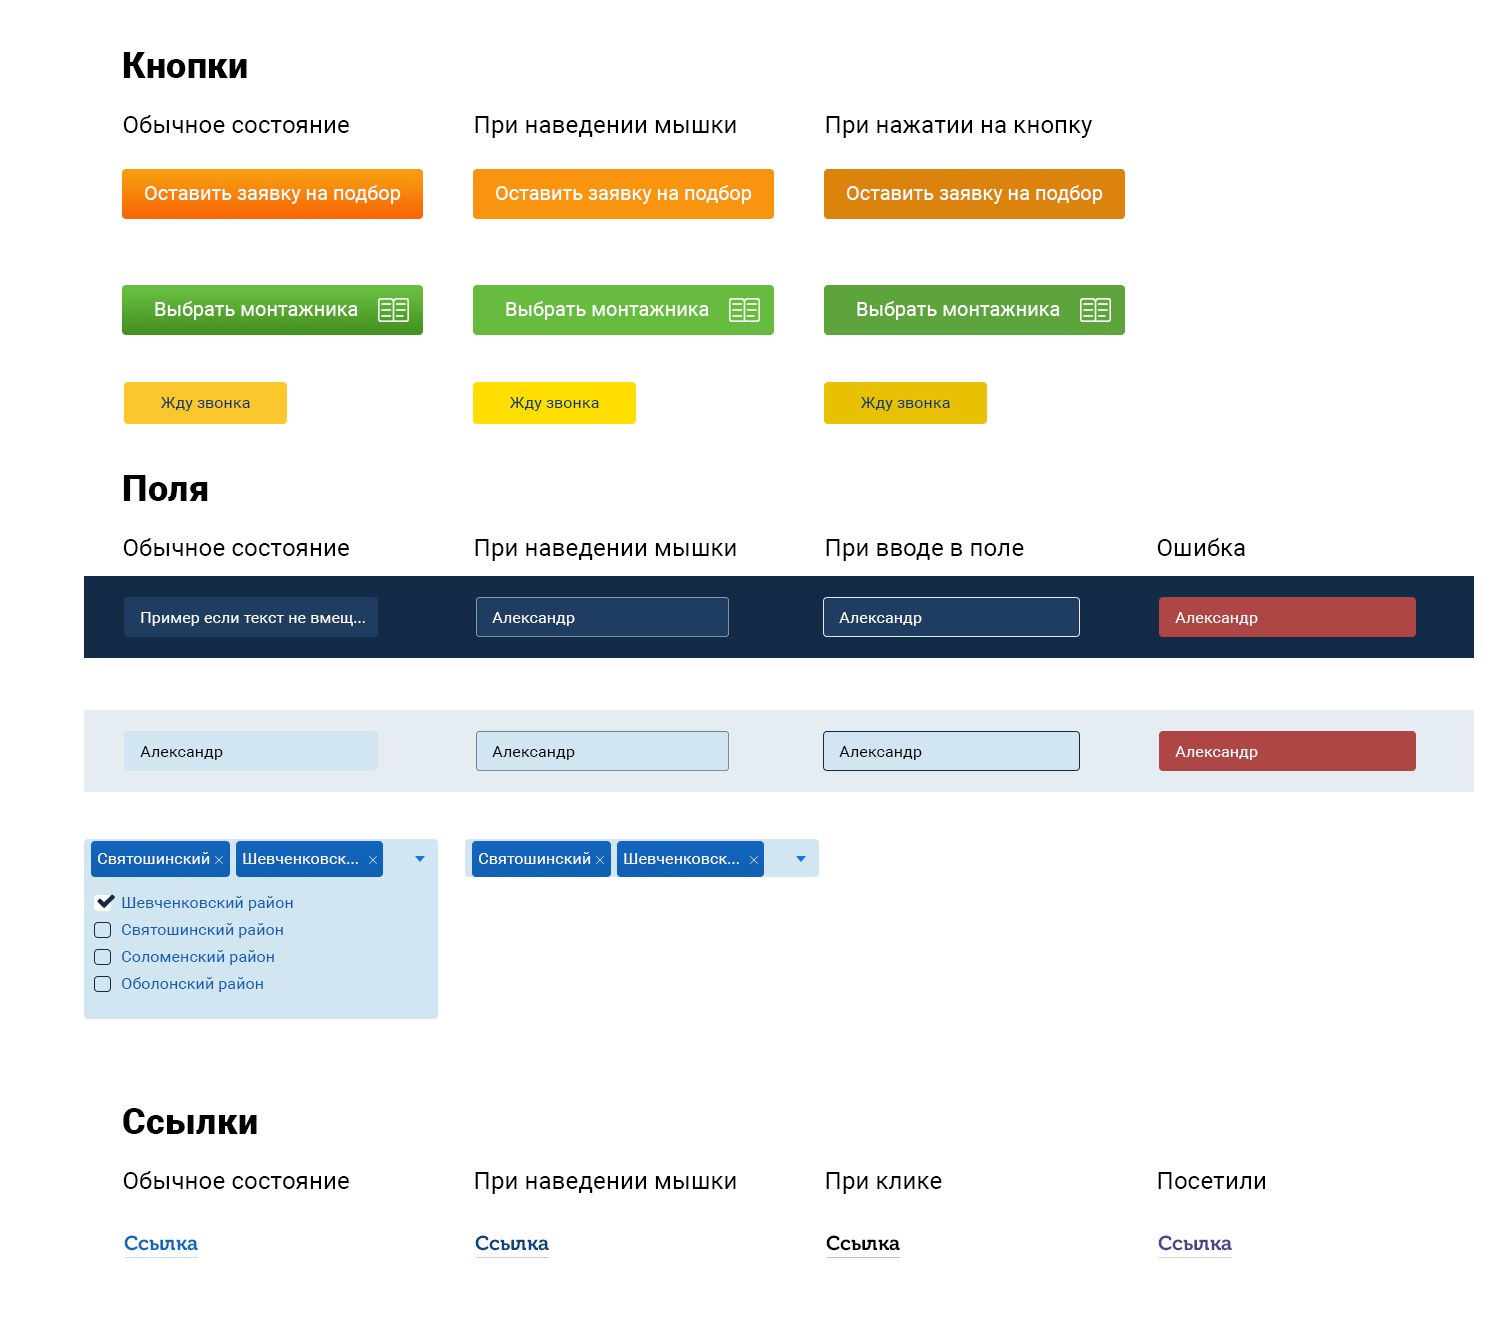Remove Святошинский tag in expanded multiselect

[219, 860]
